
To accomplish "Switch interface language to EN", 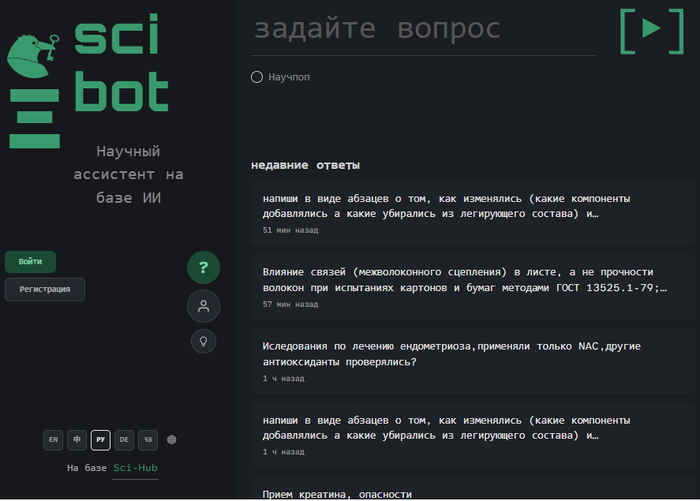I will click(53, 440).
